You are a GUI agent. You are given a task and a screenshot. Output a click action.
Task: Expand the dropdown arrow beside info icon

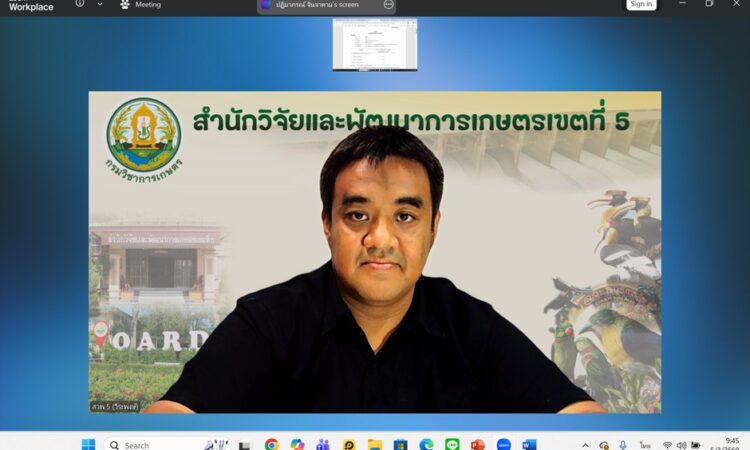point(100,4)
